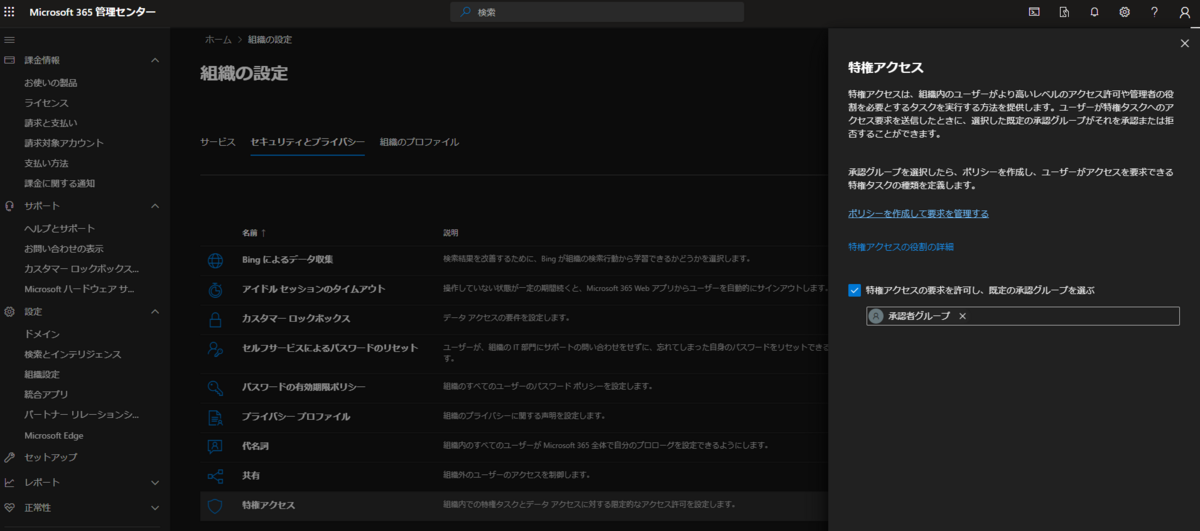
Task: Open Microsoft Edge in sidebar
Action: 54,436
